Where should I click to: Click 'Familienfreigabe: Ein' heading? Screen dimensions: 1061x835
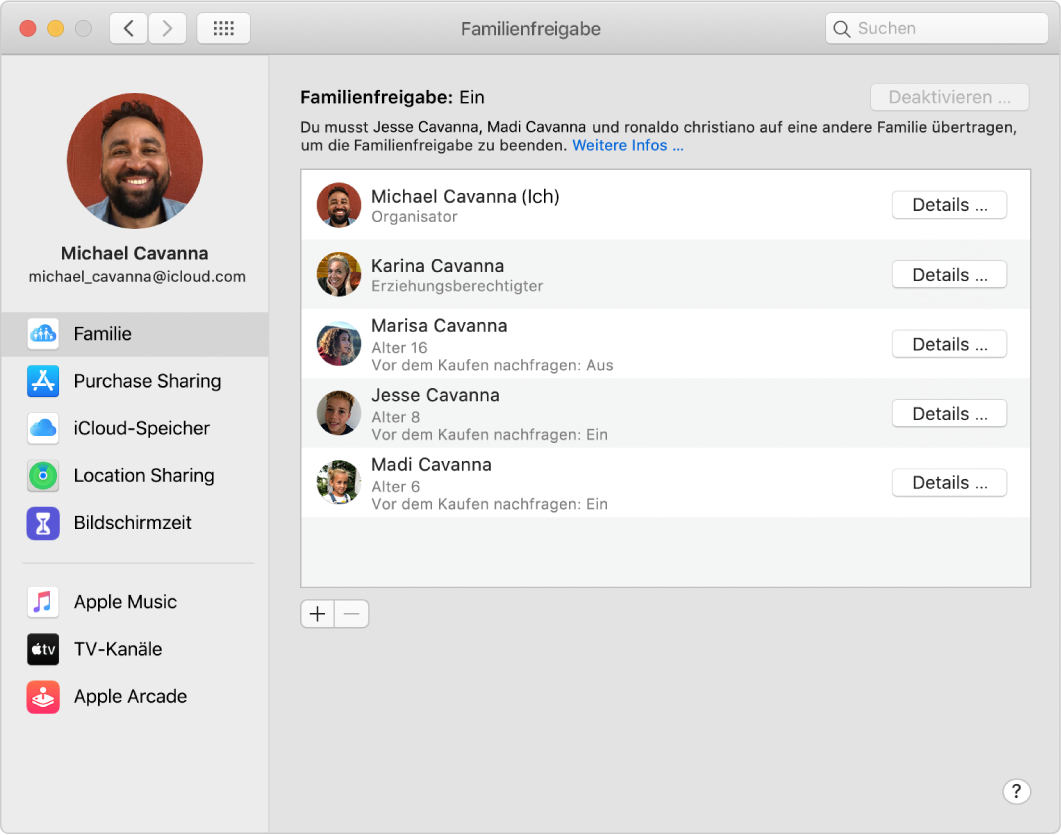pyautogui.click(x=392, y=97)
